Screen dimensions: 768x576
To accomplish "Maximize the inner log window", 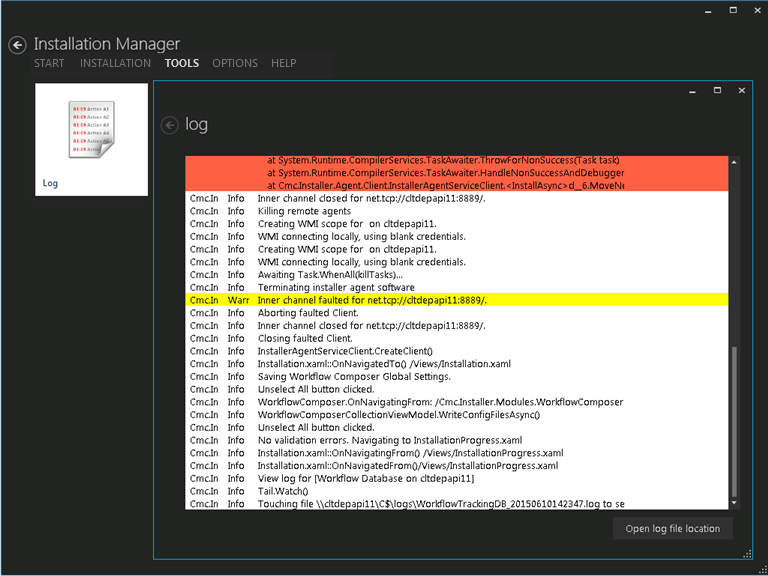I will tap(717, 91).
